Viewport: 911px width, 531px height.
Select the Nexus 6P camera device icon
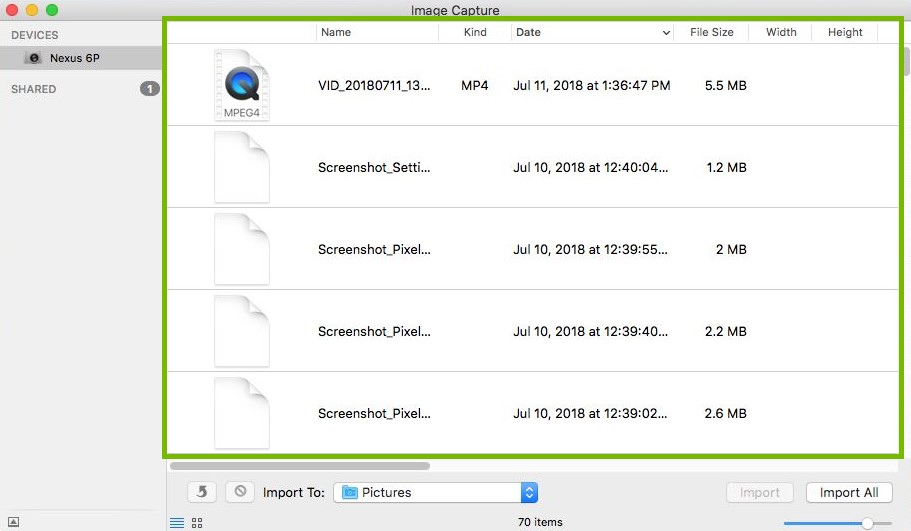click(34, 58)
